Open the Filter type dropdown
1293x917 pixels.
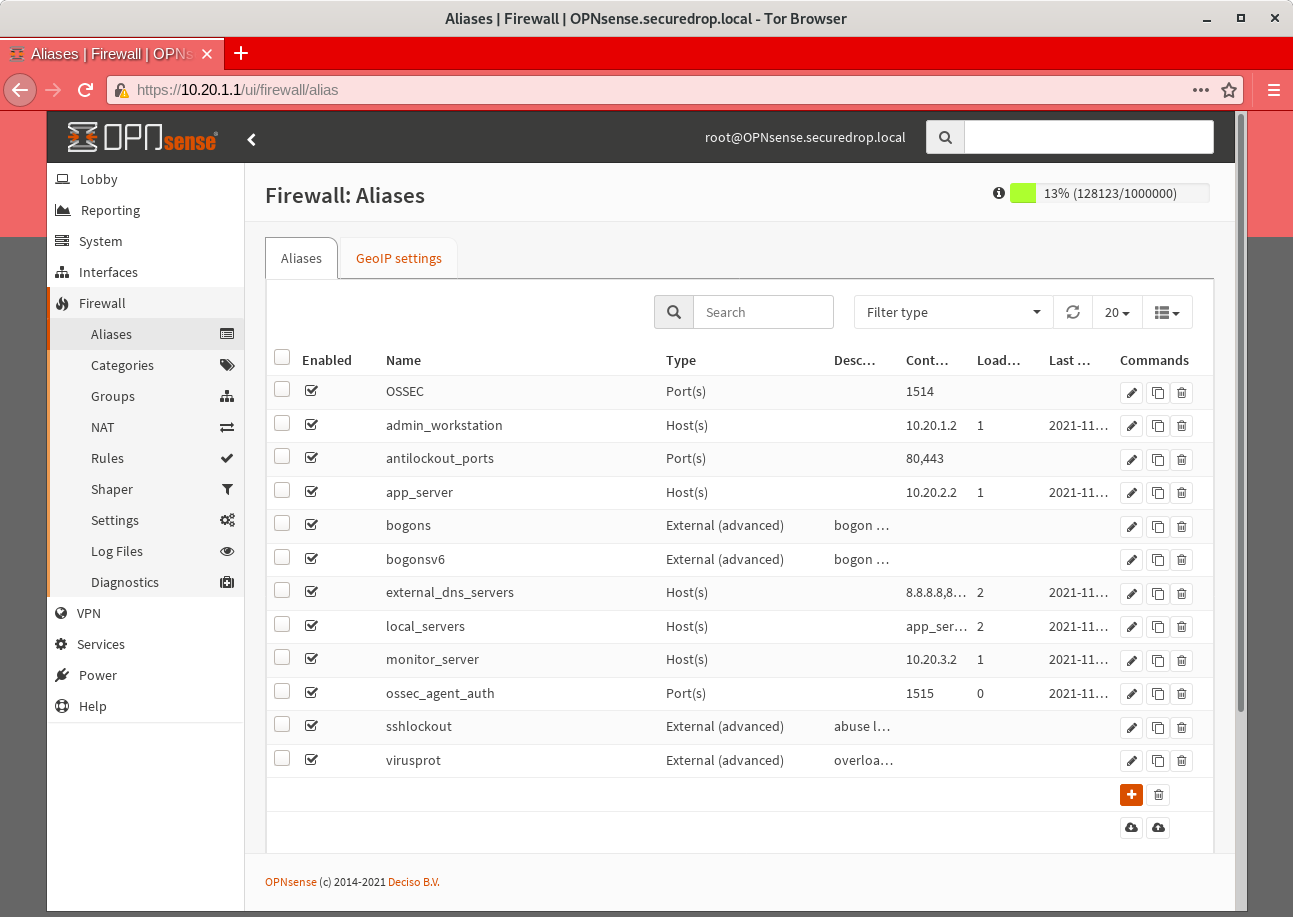(x=951, y=312)
